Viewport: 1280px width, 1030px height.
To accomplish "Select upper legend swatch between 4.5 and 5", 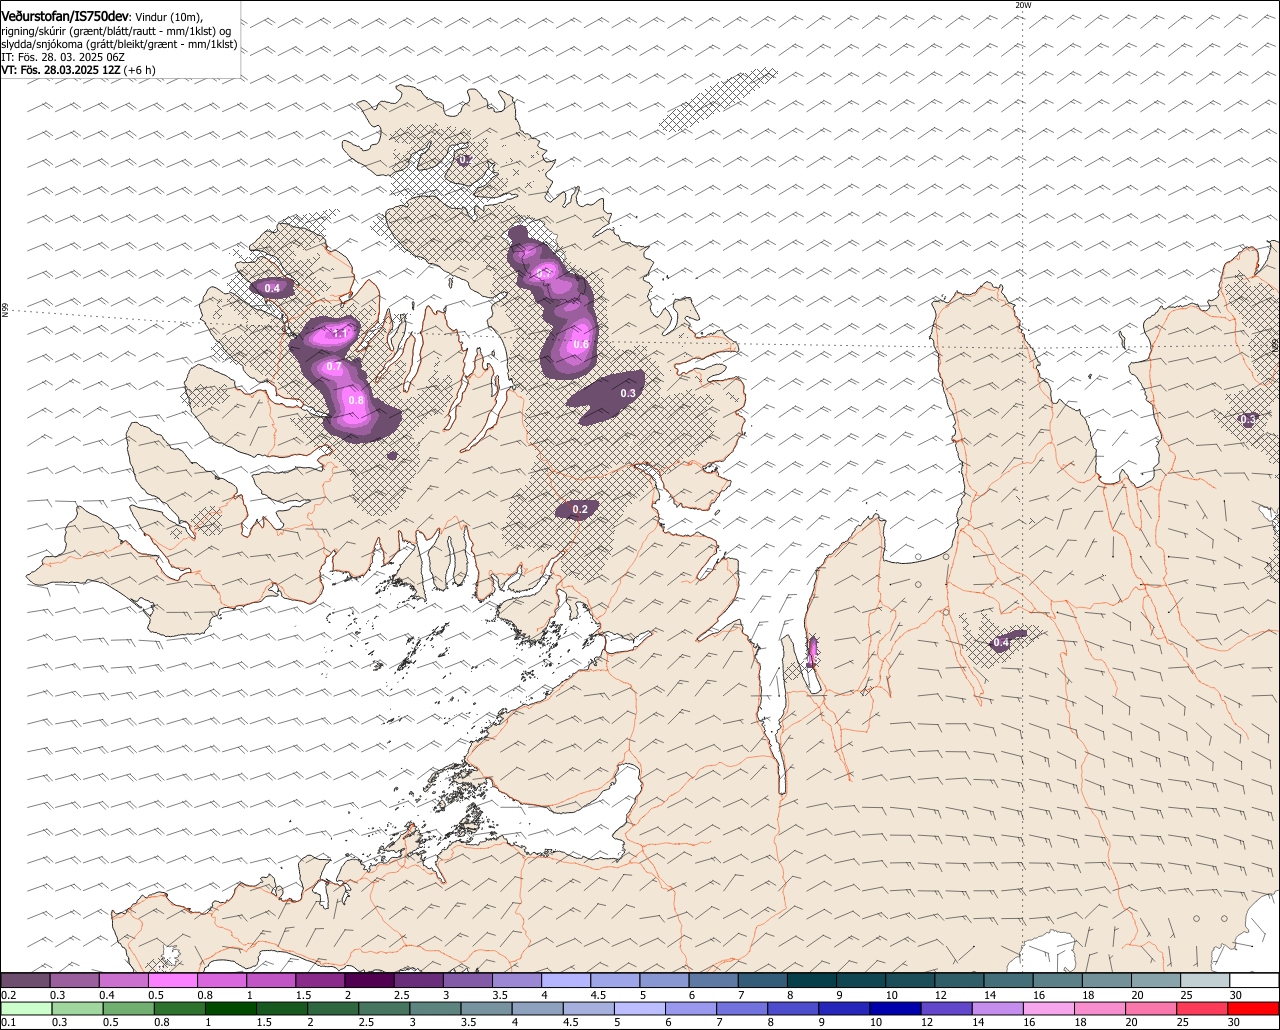I will point(616,980).
